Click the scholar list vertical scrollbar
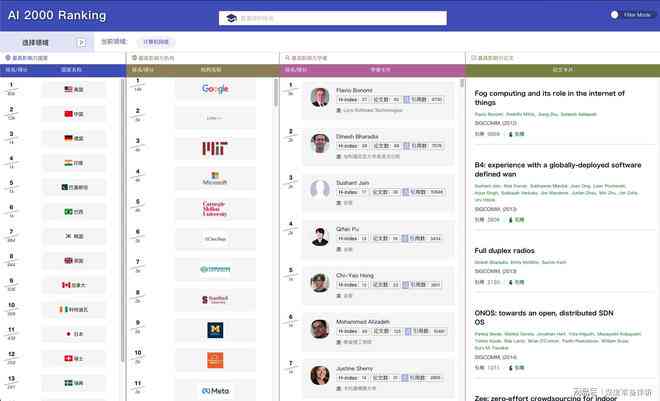The image size is (660, 401). tap(462, 83)
